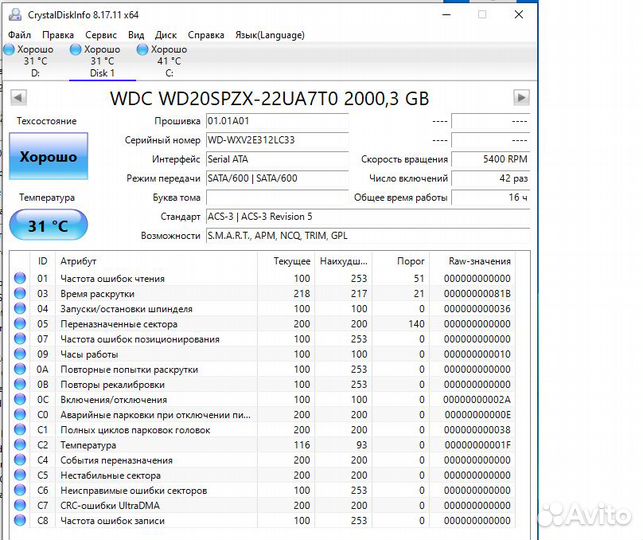Select row Неисправимые ошибки секторов
The height and width of the screenshot is (540, 643).
tap(262, 490)
